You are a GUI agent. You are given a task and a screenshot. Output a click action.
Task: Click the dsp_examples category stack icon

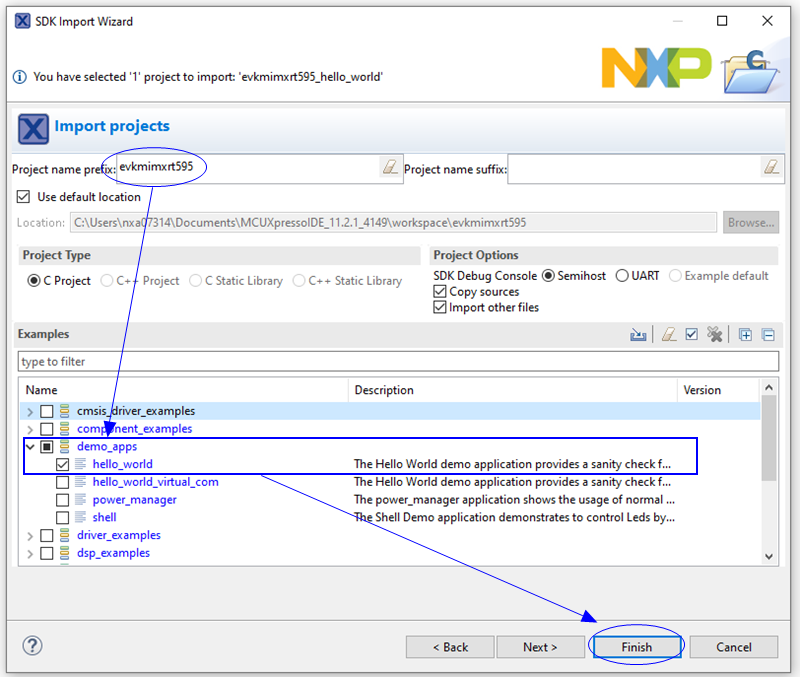[x=64, y=553]
